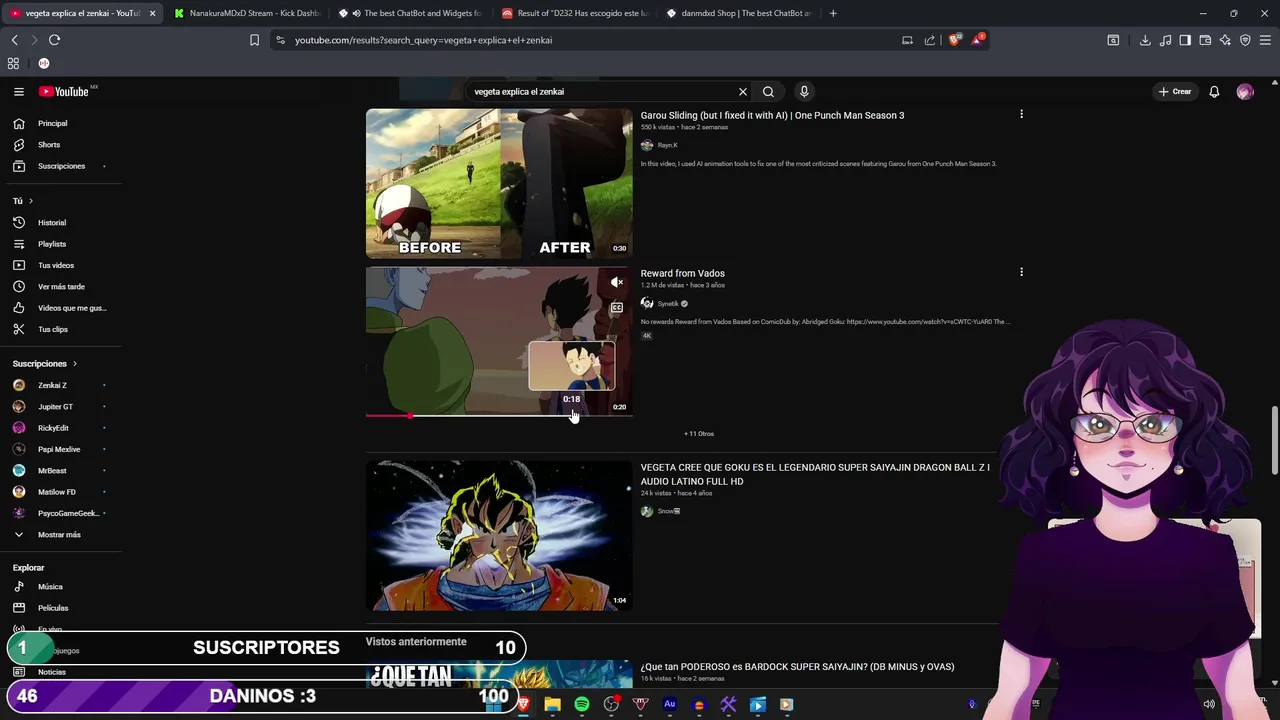Open the browser main hamburger menu

tap(1265, 40)
